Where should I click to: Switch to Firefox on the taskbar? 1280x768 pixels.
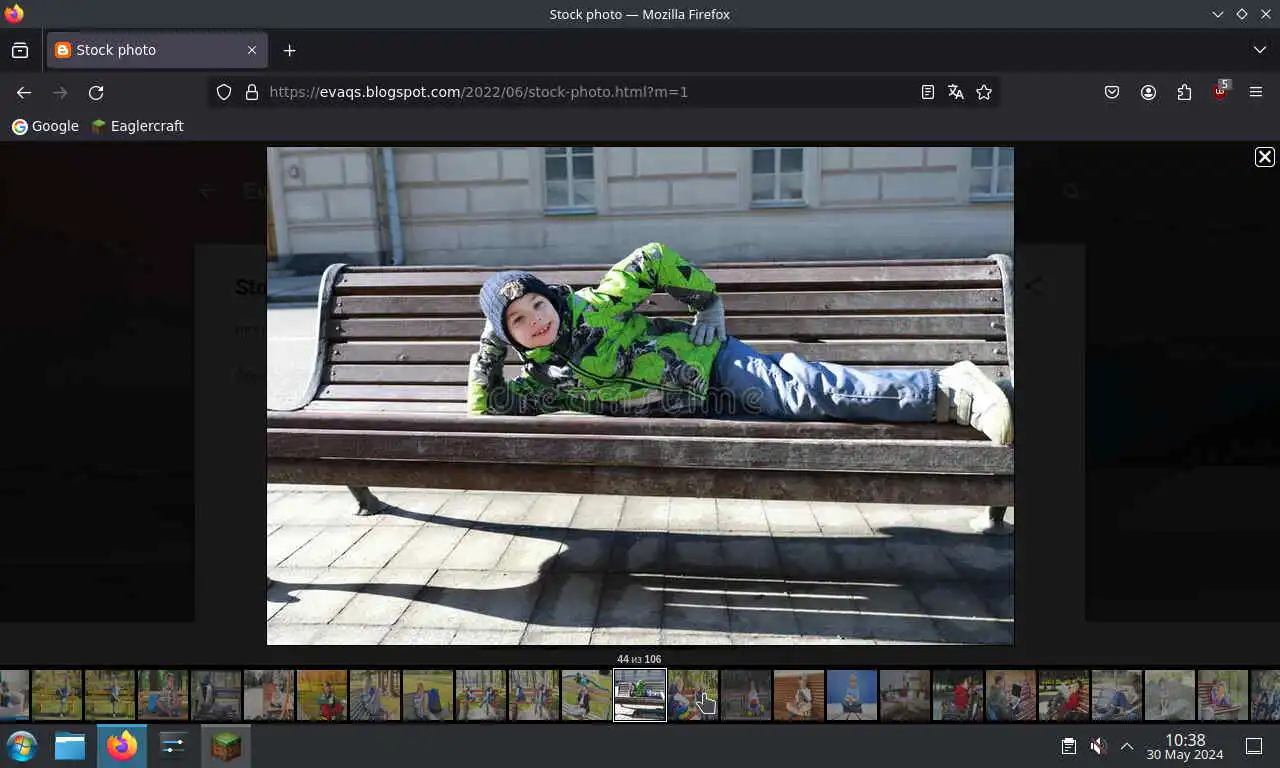point(122,746)
